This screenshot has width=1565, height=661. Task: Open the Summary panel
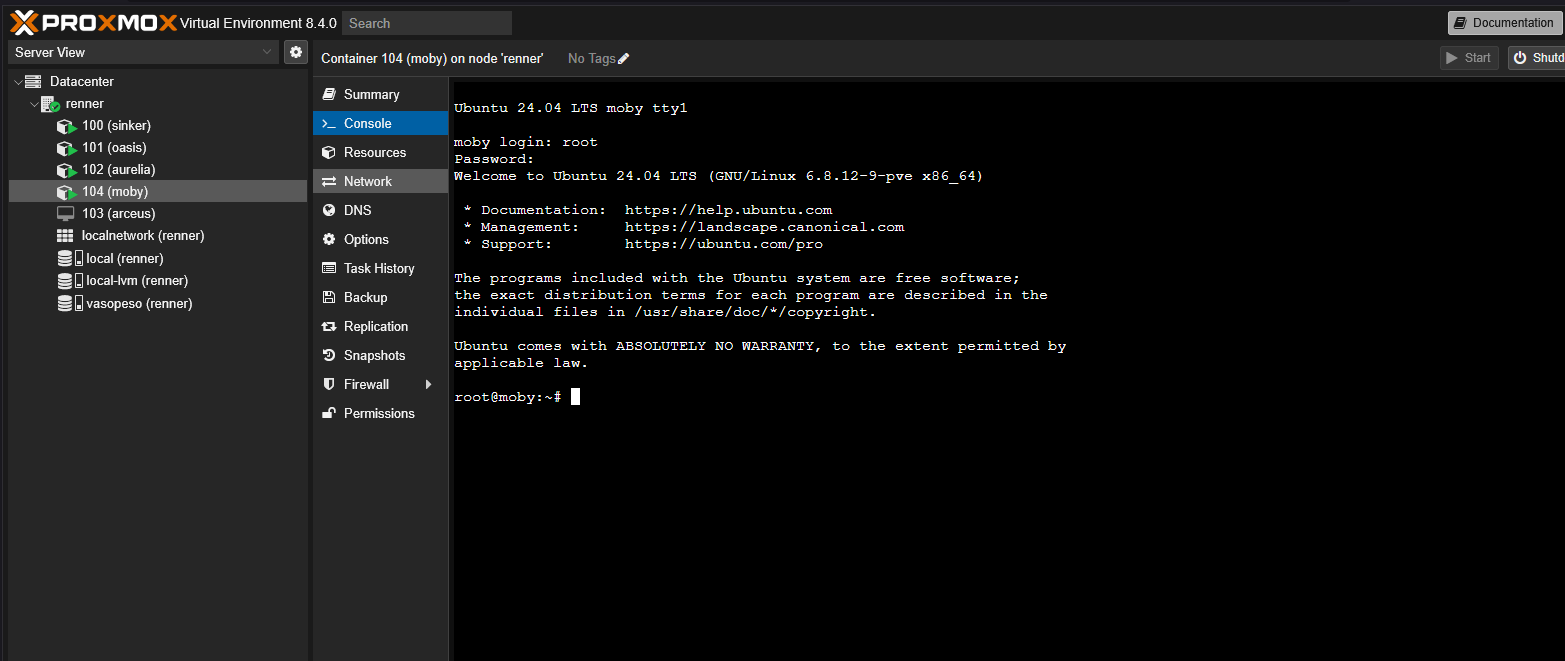pyautogui.click(x=380, y=94)
